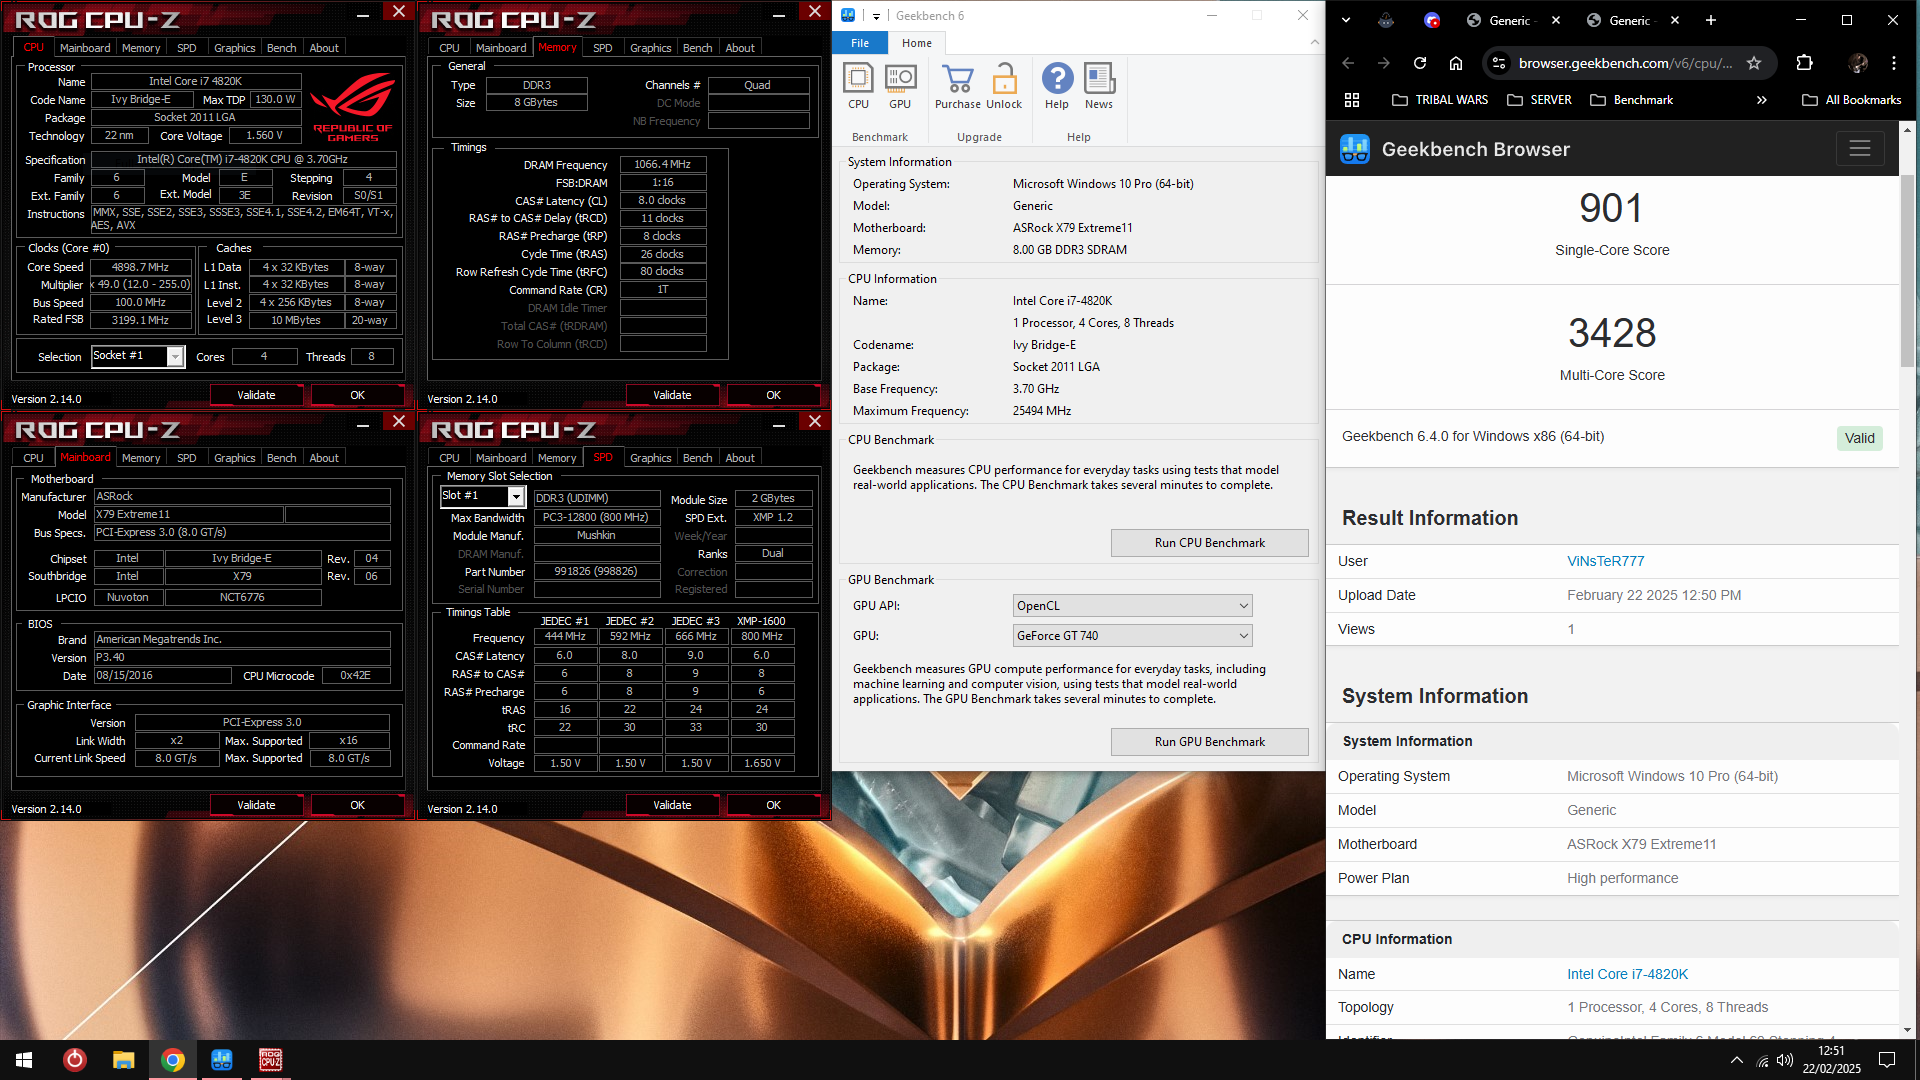Open the GPU API OpenCL dropdown
This screenshot has height=1080, width=1920.
pyautogui.click(x=1132, y=606)
